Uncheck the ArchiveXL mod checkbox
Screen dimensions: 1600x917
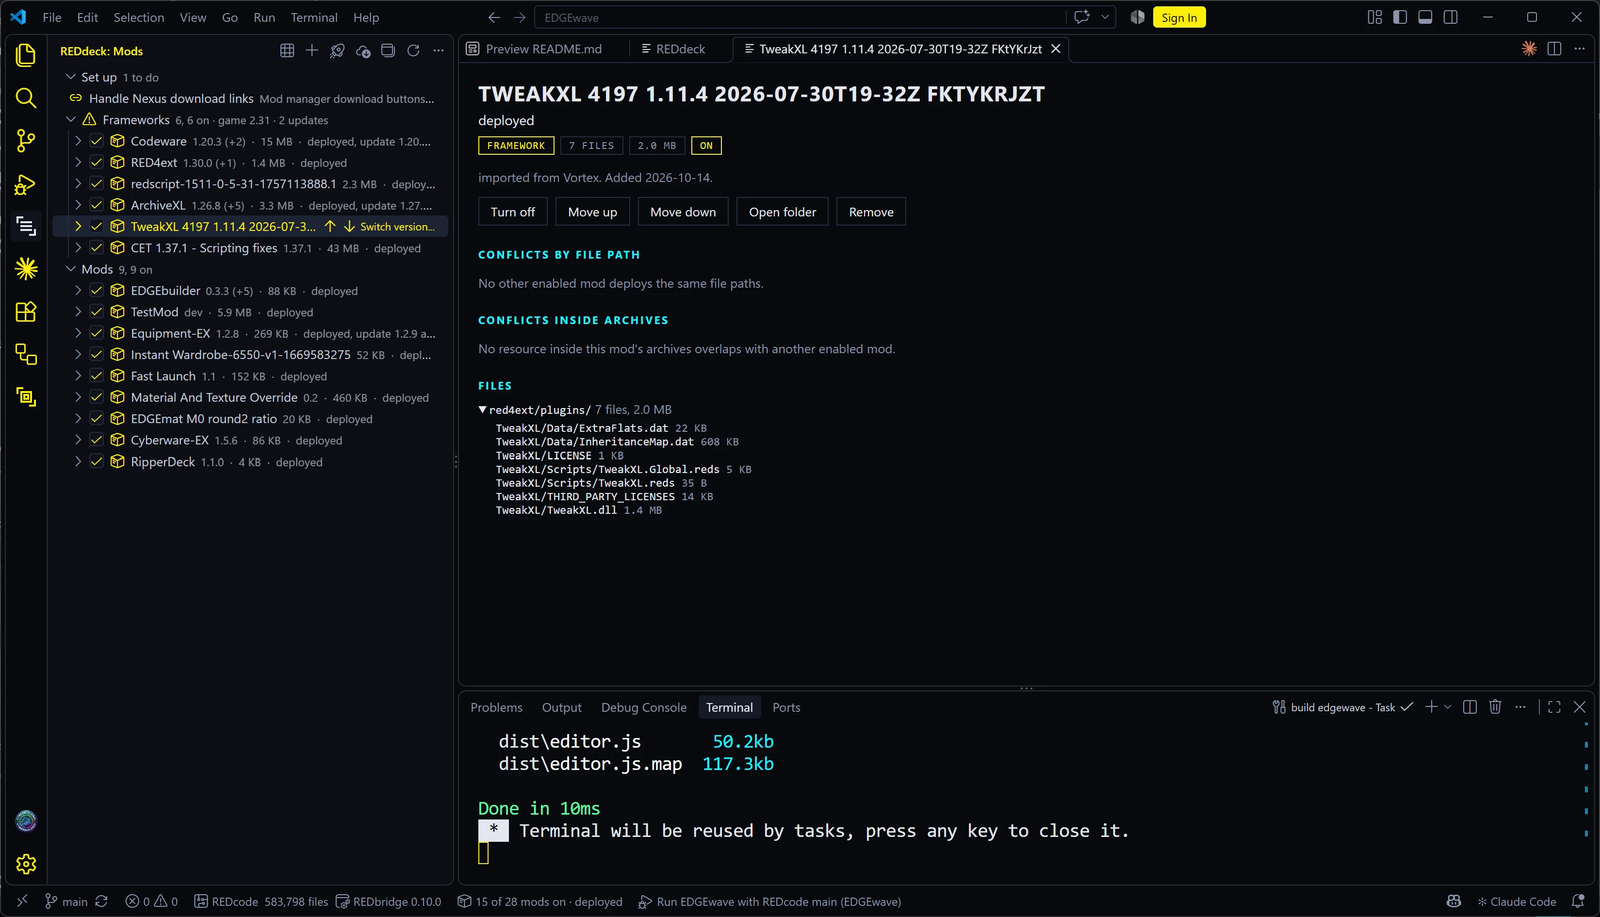tap(97, 205)
